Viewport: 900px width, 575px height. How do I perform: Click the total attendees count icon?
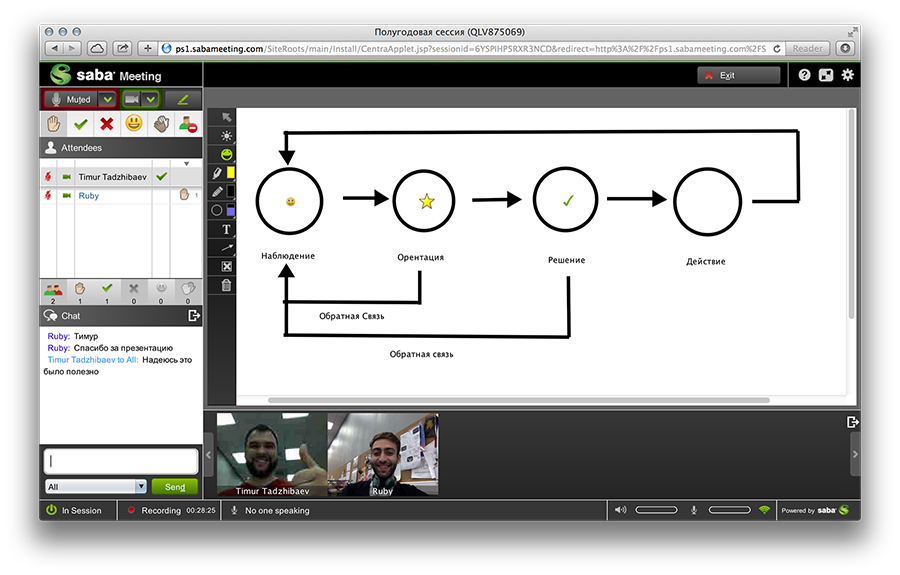pos(53,292)
